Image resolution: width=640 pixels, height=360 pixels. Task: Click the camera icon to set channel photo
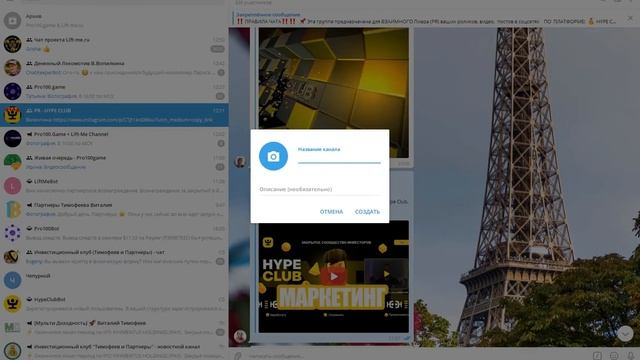tap(273, 156)
